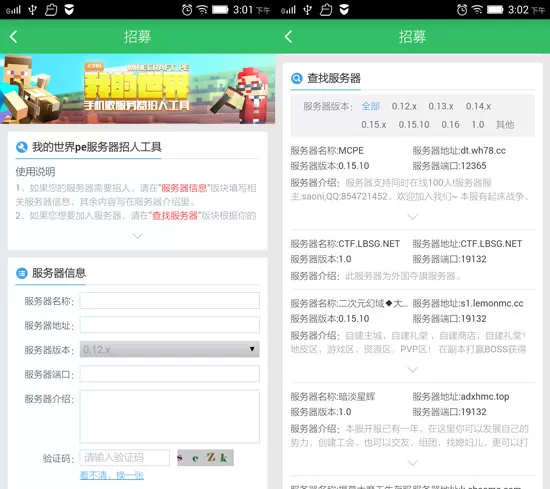Tap shield icon in left status bar
Viewport: 550px width, 489px height.
[69, 10]
